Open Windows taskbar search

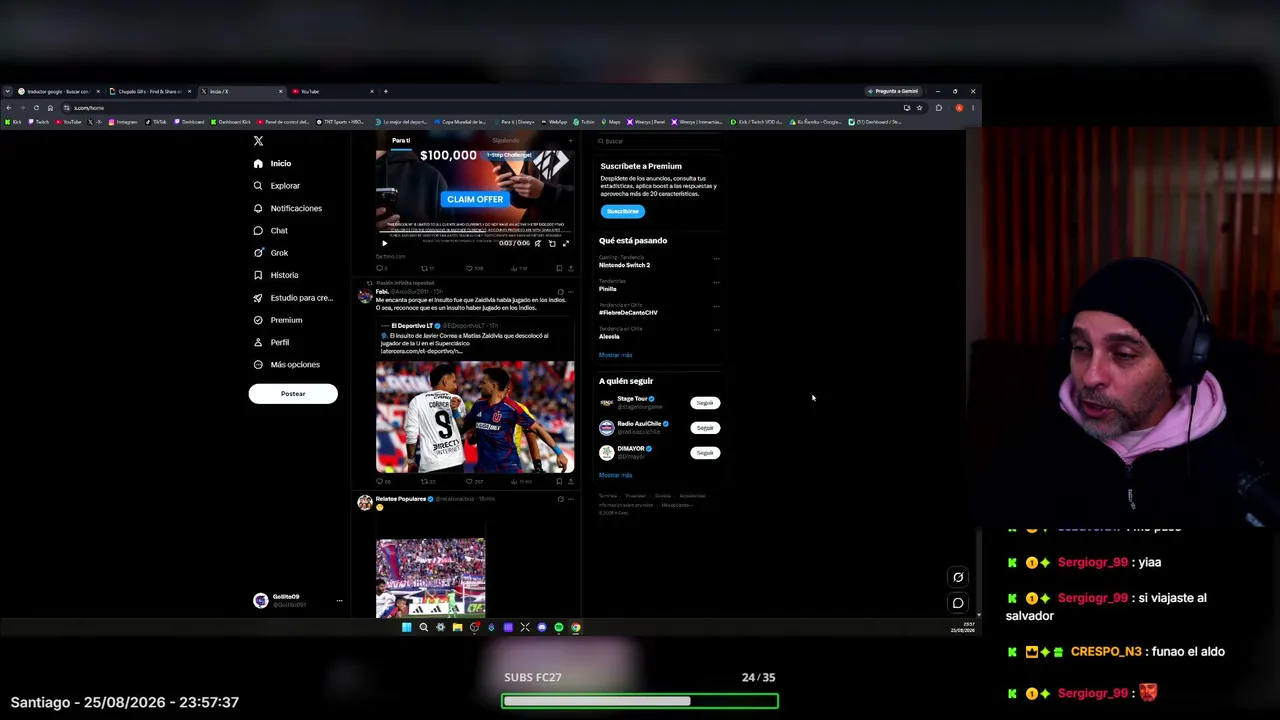pos(423,628)
